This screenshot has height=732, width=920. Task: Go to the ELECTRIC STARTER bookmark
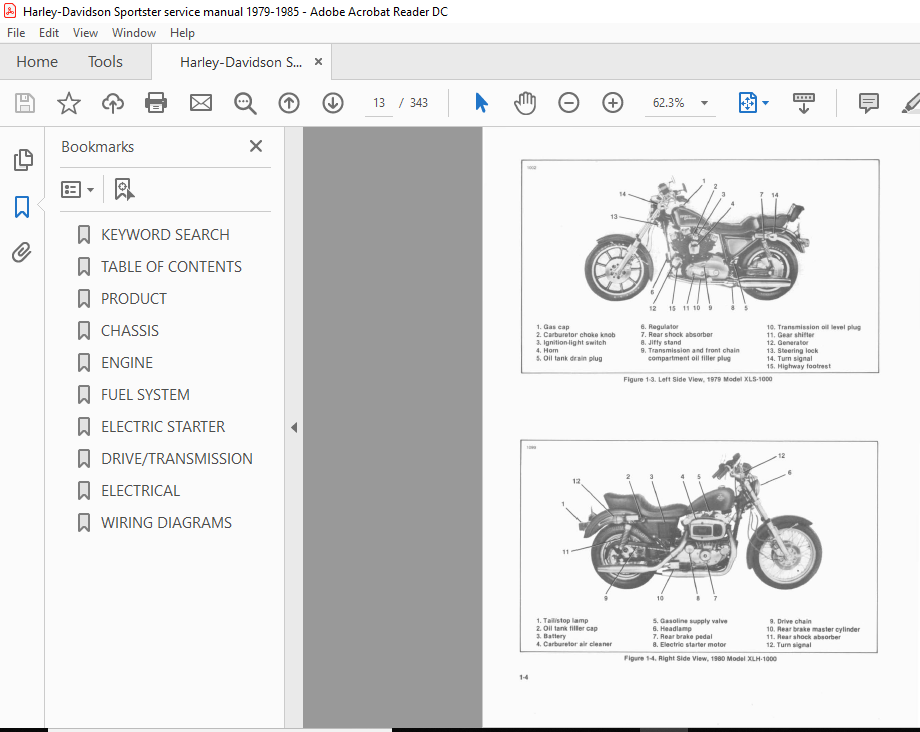[163, 426]
